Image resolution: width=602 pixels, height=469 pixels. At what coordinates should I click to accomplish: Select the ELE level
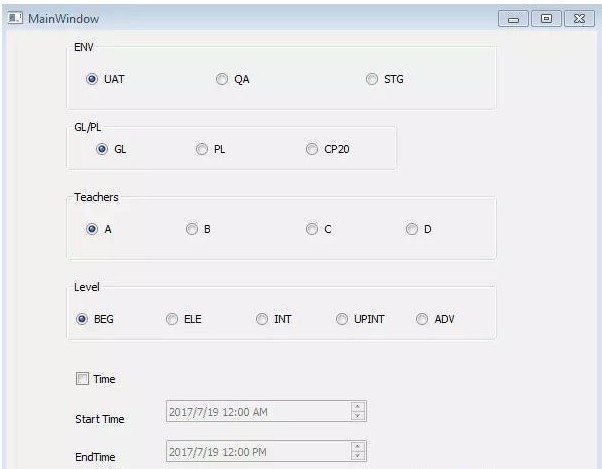[172, 319]
